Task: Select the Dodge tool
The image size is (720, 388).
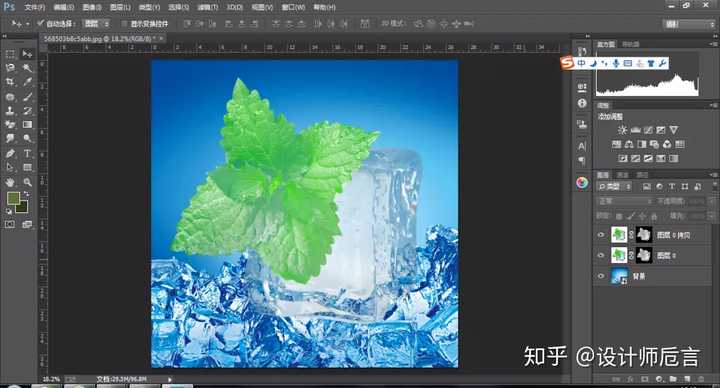Action: click(27, 138)
